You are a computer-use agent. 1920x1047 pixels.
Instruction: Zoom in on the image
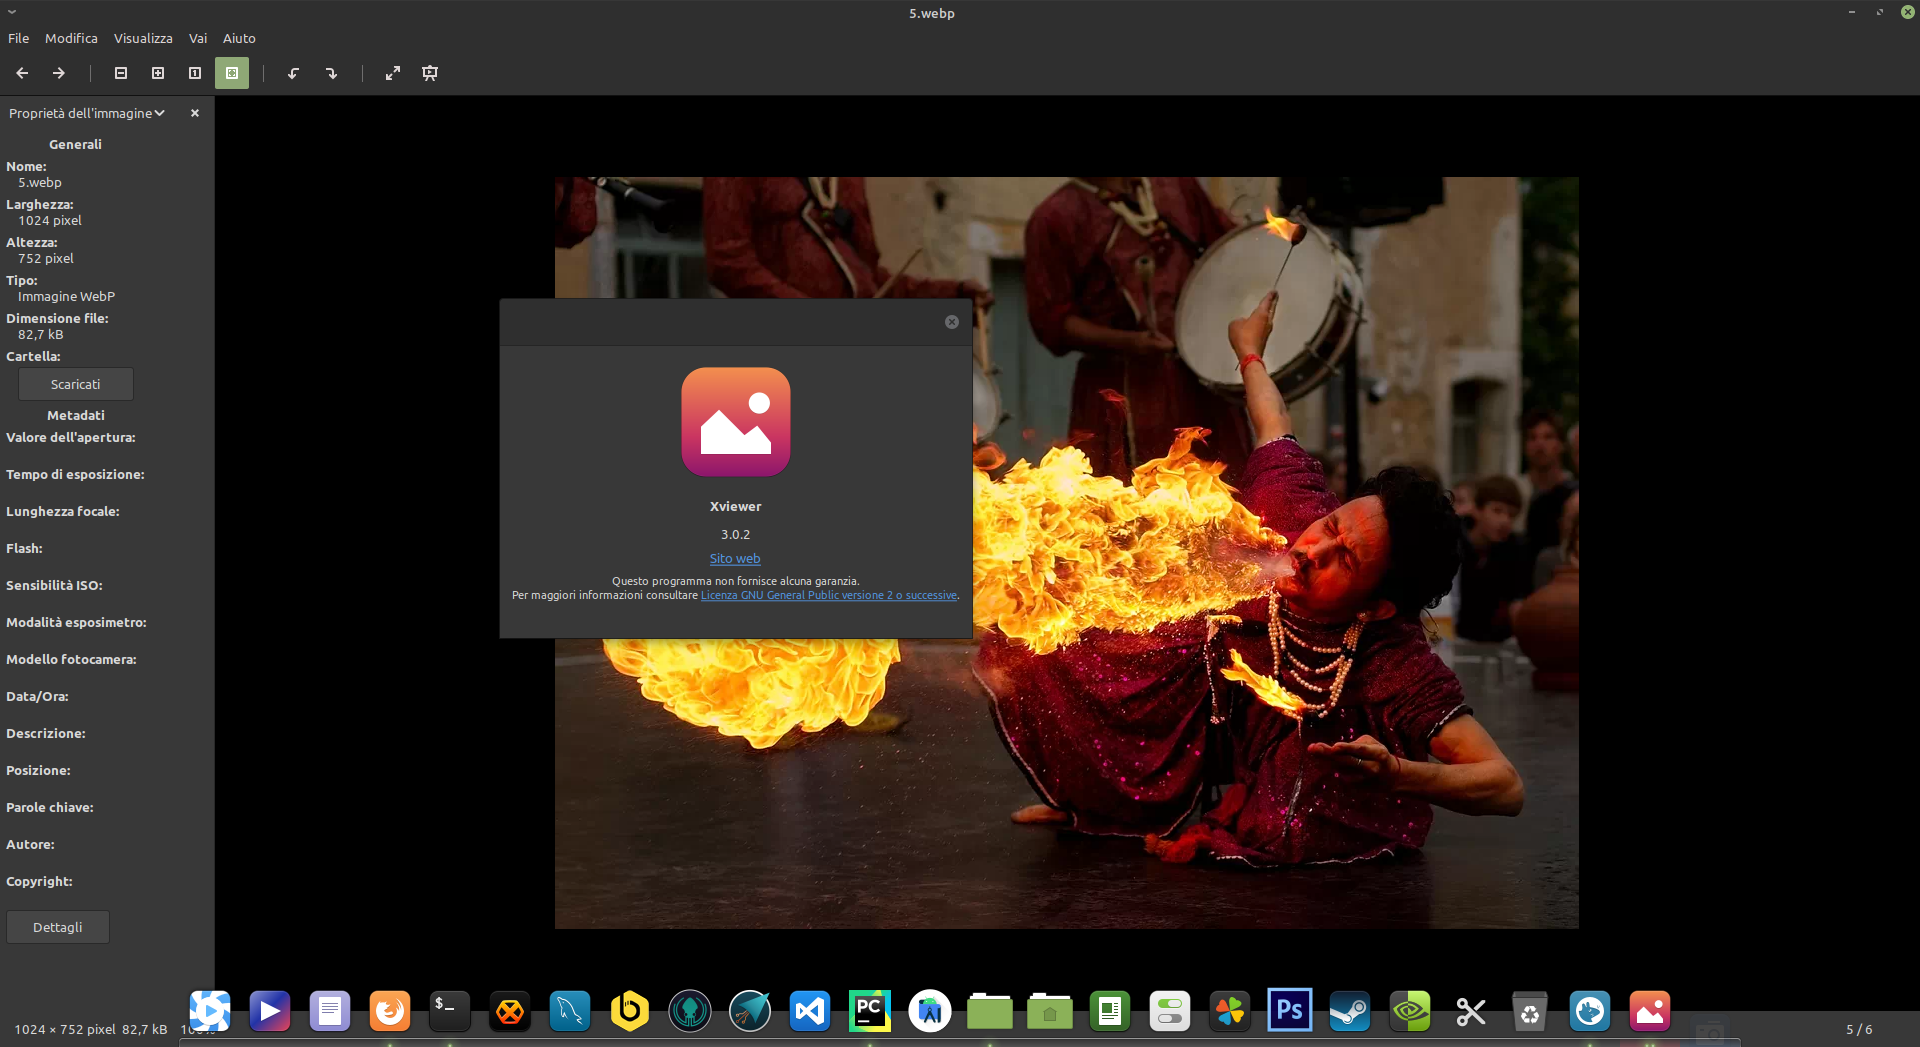tap(157, 73)
